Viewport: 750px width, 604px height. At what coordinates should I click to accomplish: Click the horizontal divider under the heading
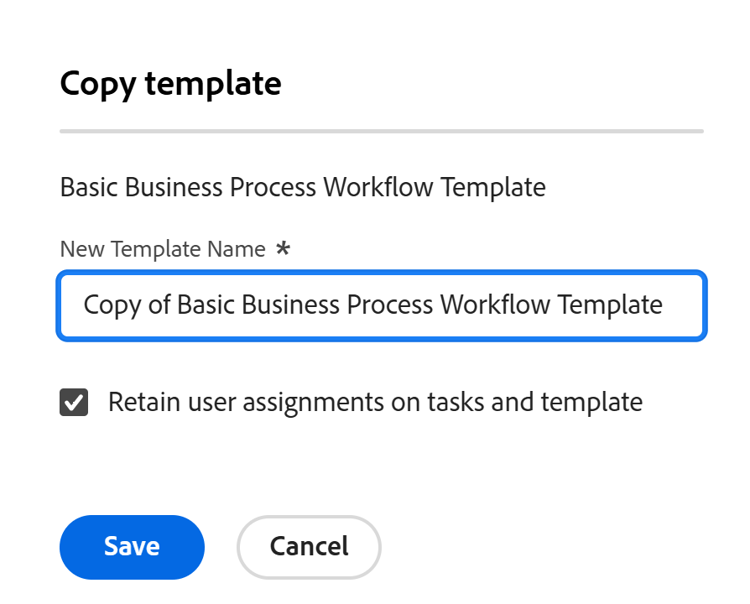(x=382, y=131)
